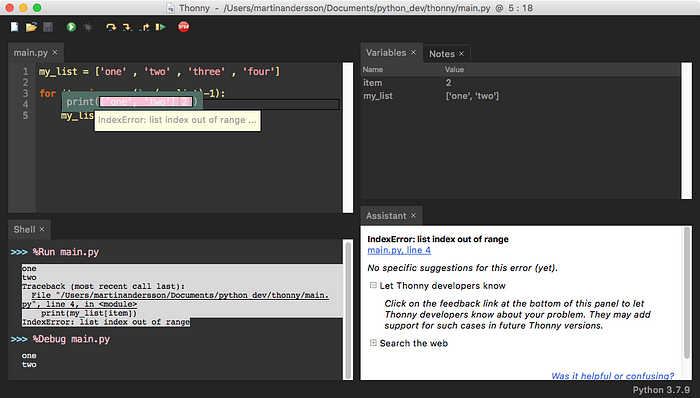Click the Value column header in Variables
The width and height of the screenshot is (700, 398).
coord(454,70)
